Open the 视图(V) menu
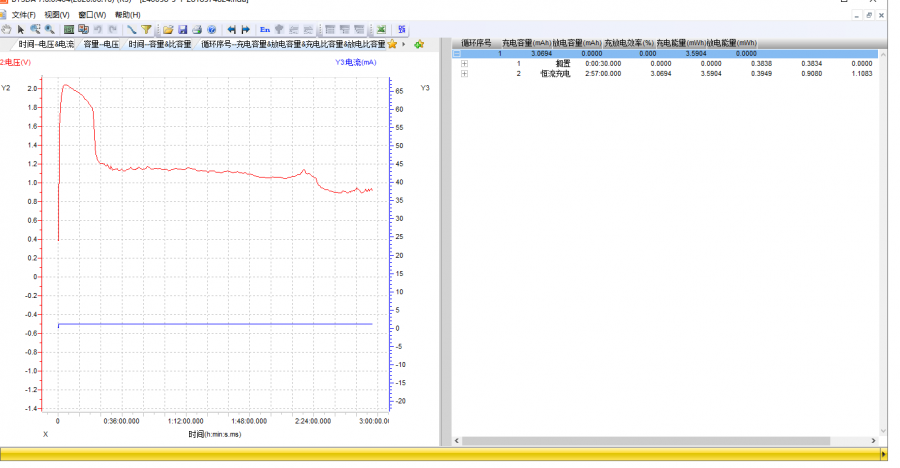 [x=57, y=15]
